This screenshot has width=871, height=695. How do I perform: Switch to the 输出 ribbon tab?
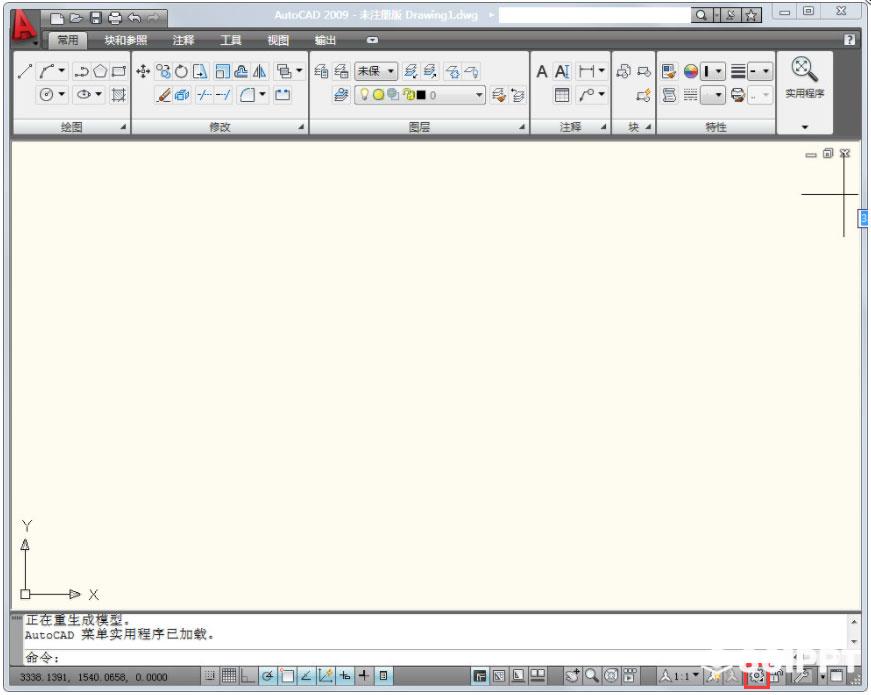tap(325, 40)
